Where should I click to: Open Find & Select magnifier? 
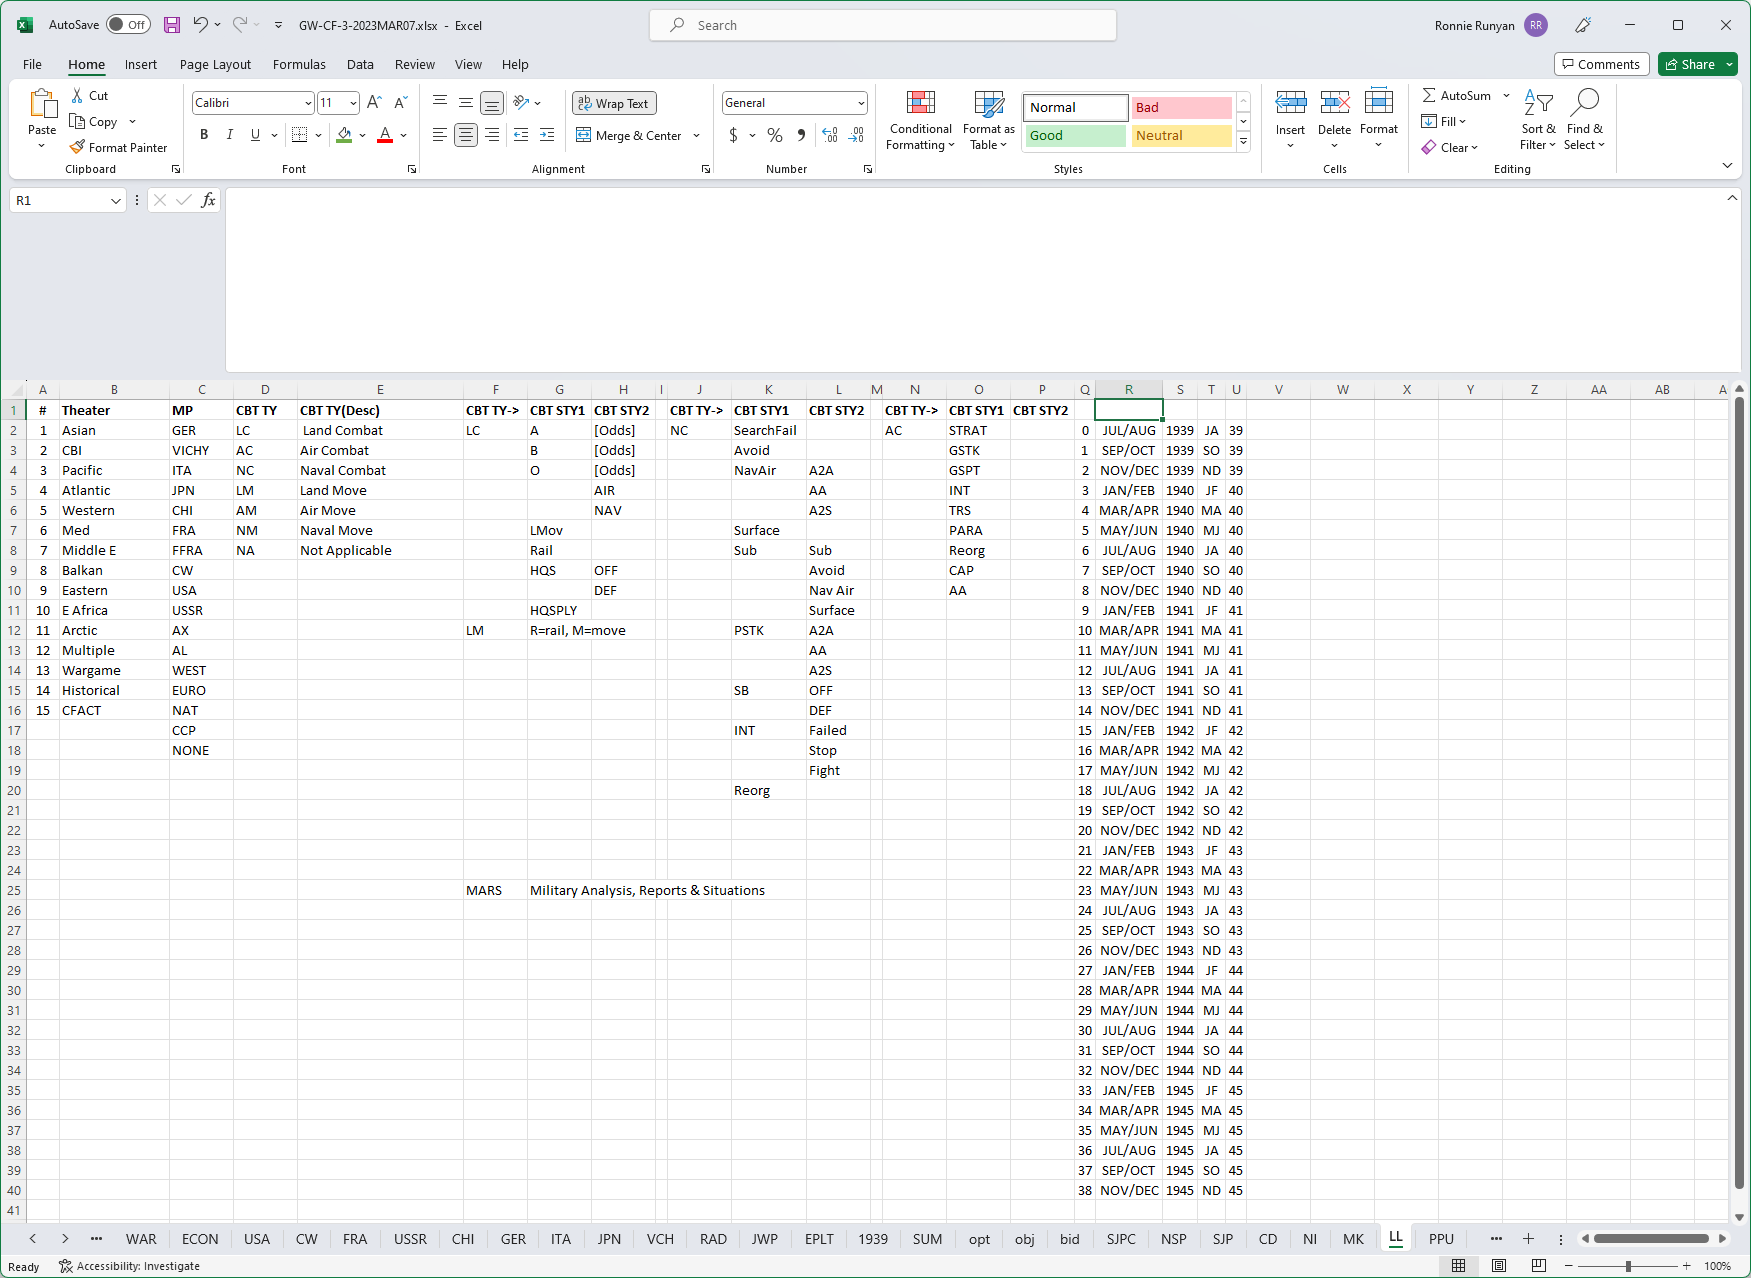(x=1584, y=120)
